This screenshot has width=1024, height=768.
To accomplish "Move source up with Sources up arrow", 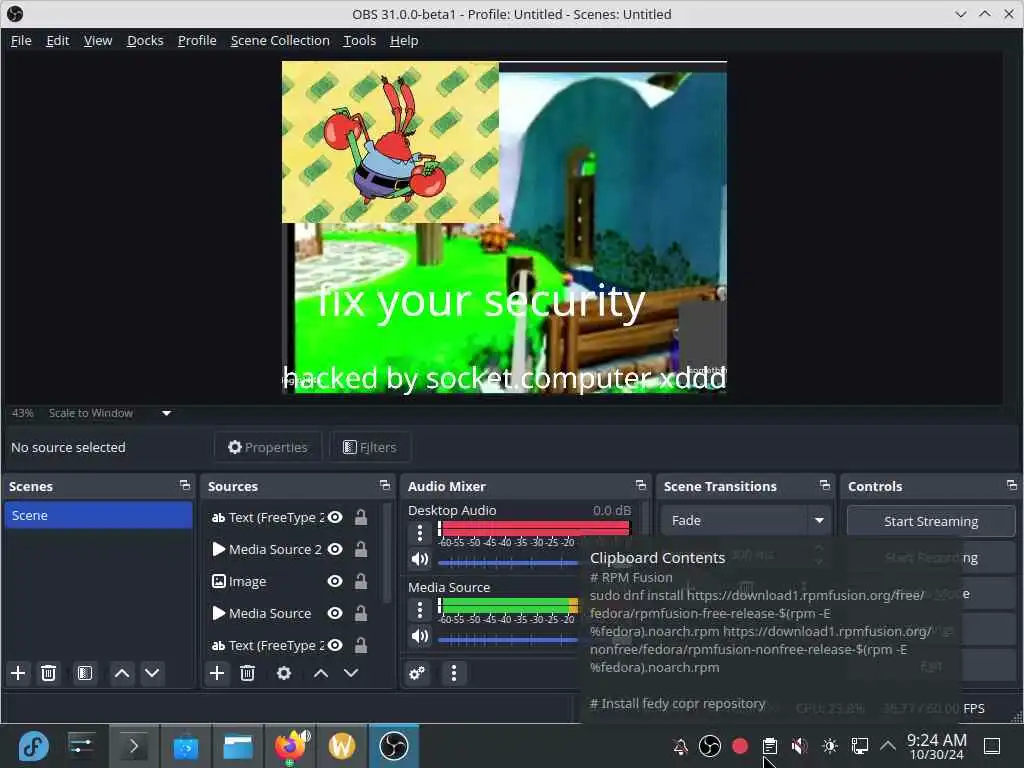I will (x=321, y=673).
